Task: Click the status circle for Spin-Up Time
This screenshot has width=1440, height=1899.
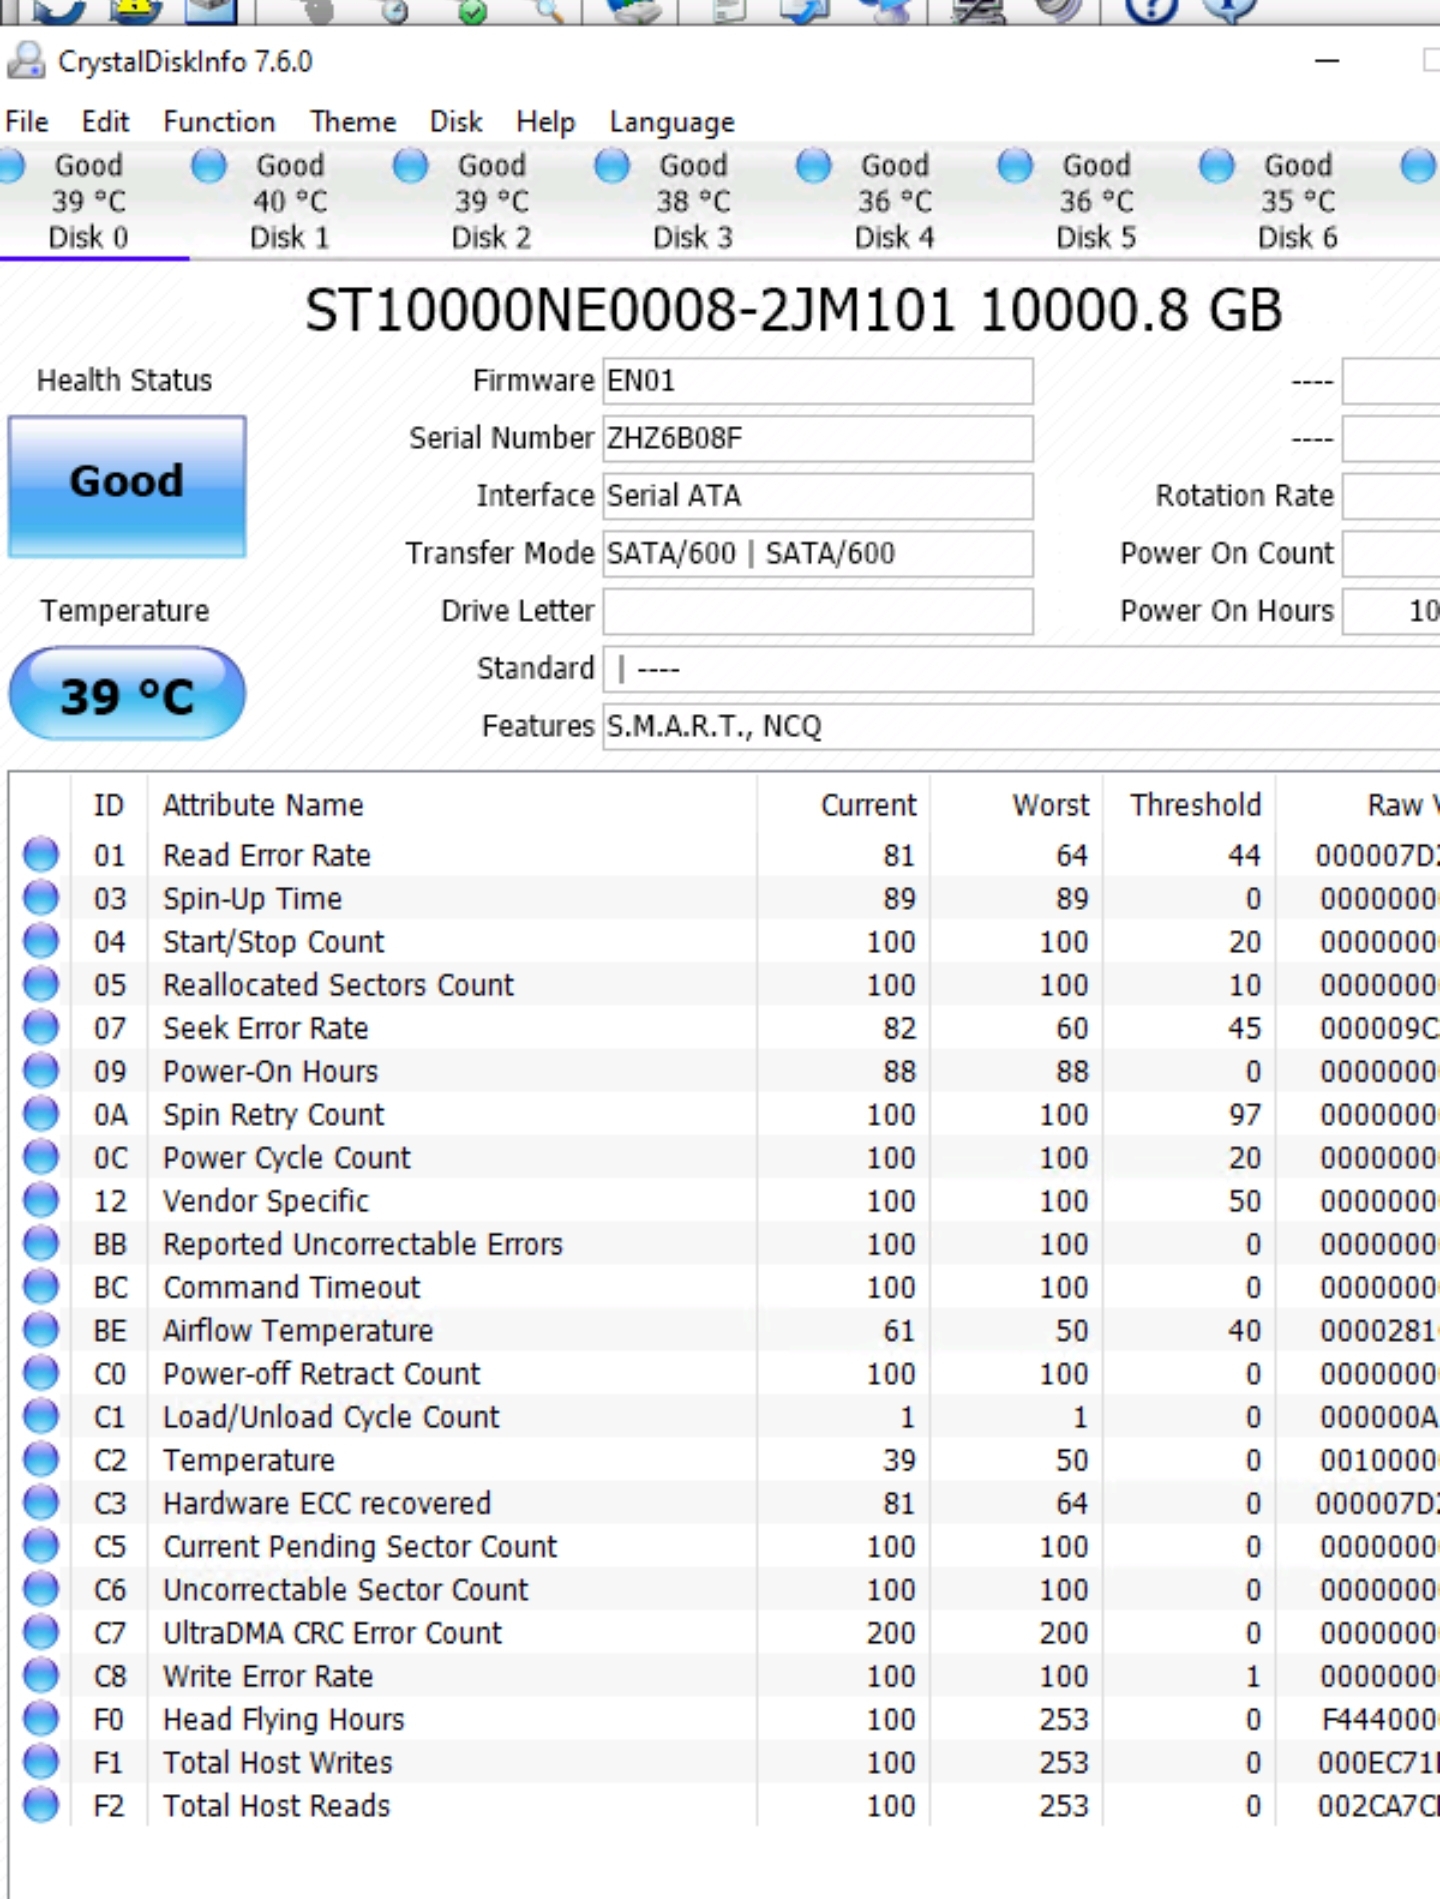Action: click(41, 897)
